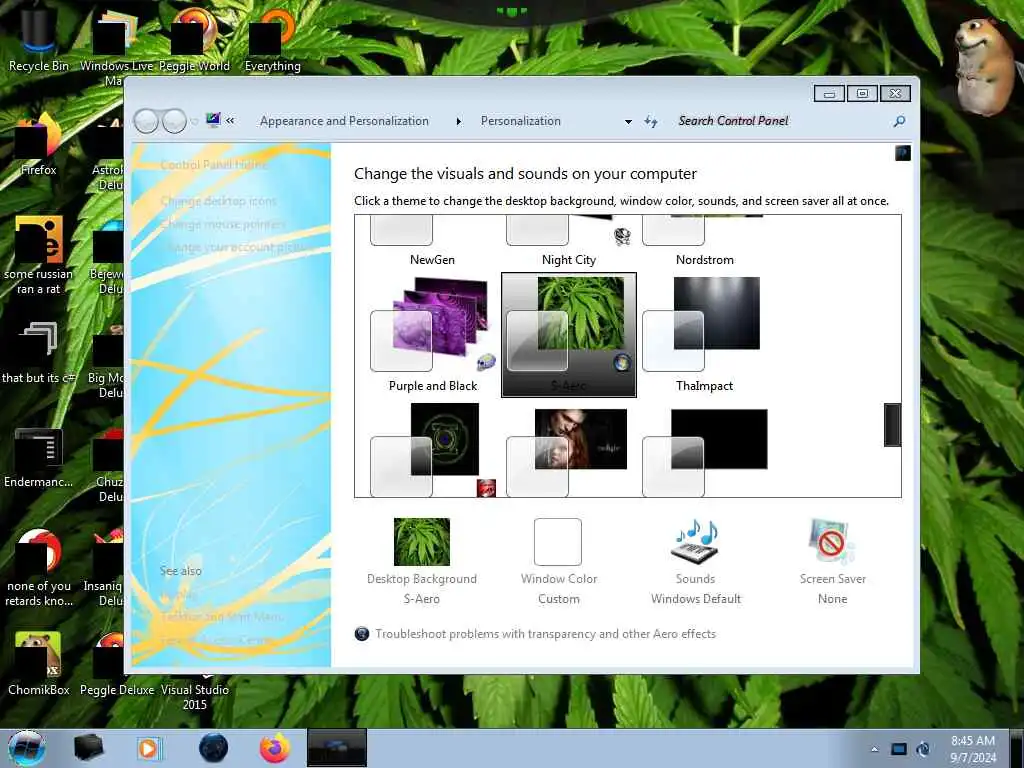Click the Windows Start orb
This screenshot has height=768, width=1024.
point(26,748)
